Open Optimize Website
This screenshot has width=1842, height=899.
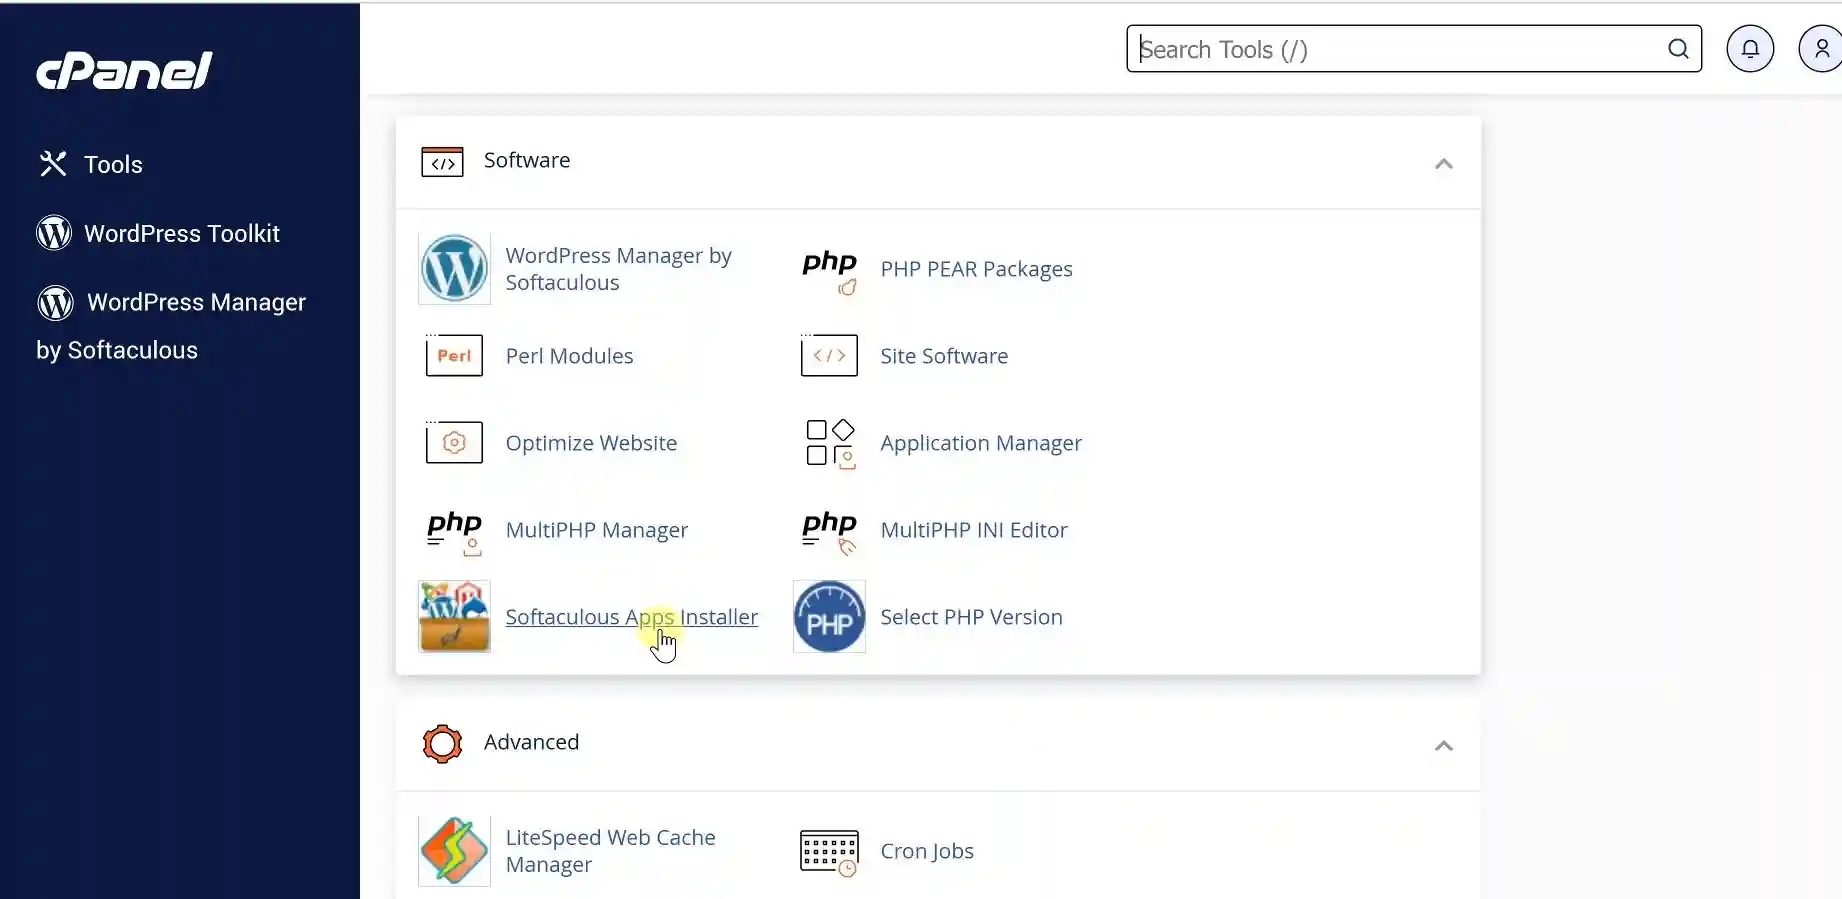click(x=591, y=443)
